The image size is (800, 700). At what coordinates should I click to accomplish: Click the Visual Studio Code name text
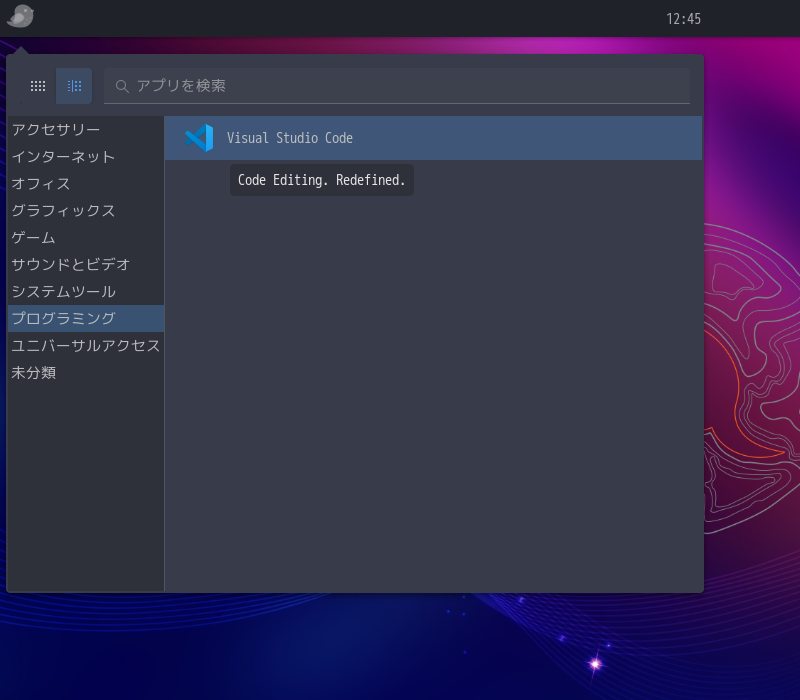tap(290, 138)
